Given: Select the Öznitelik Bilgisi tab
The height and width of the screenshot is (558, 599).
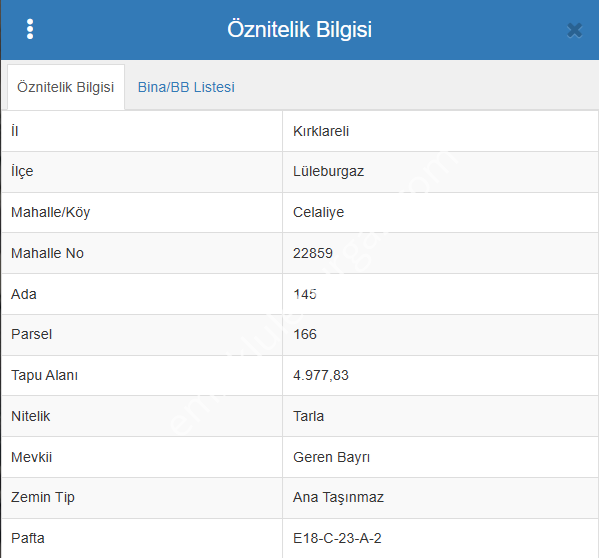Looking at the screenshot, I should coord(66,87).
